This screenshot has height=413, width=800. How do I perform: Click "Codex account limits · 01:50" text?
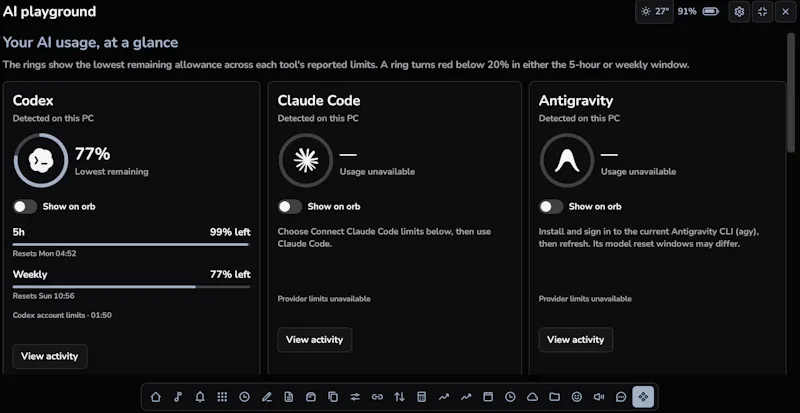click(62, 315)
